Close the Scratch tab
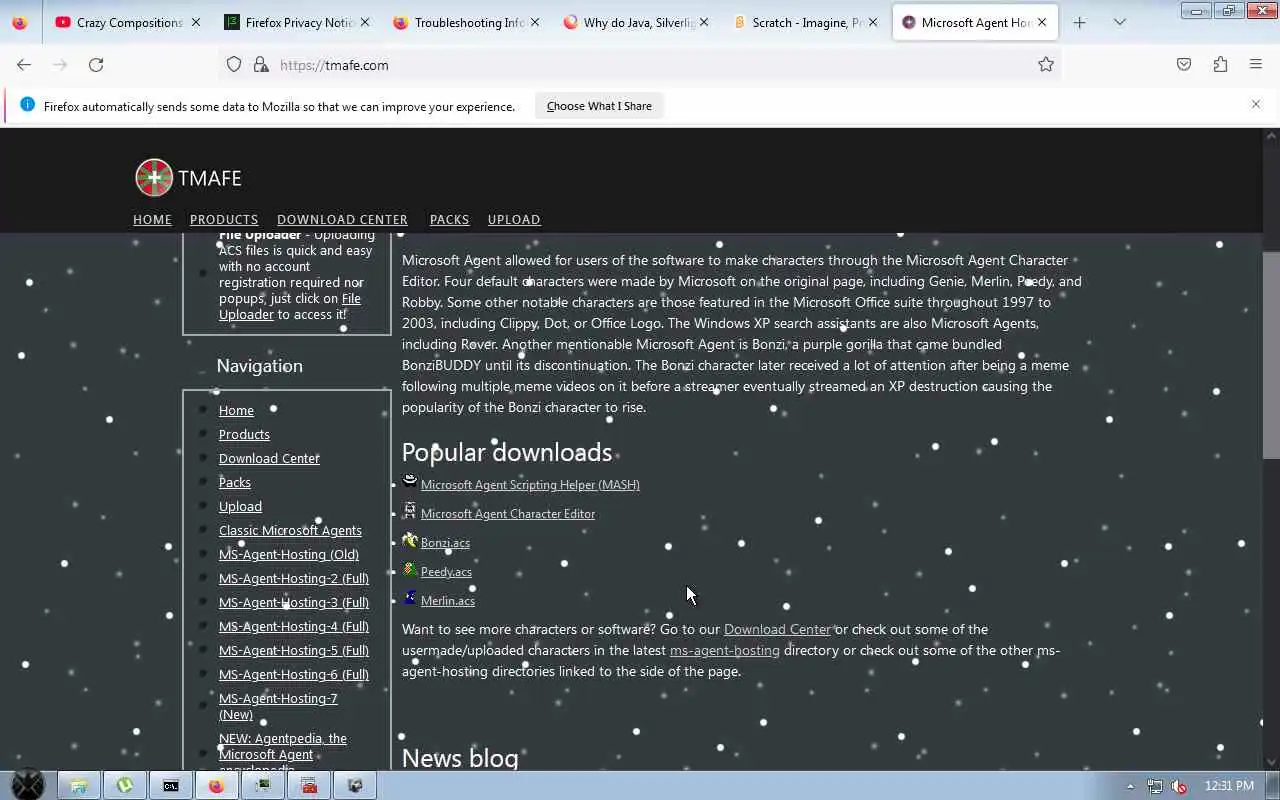Screen dimensions: 1280x800 pos(873,22)
